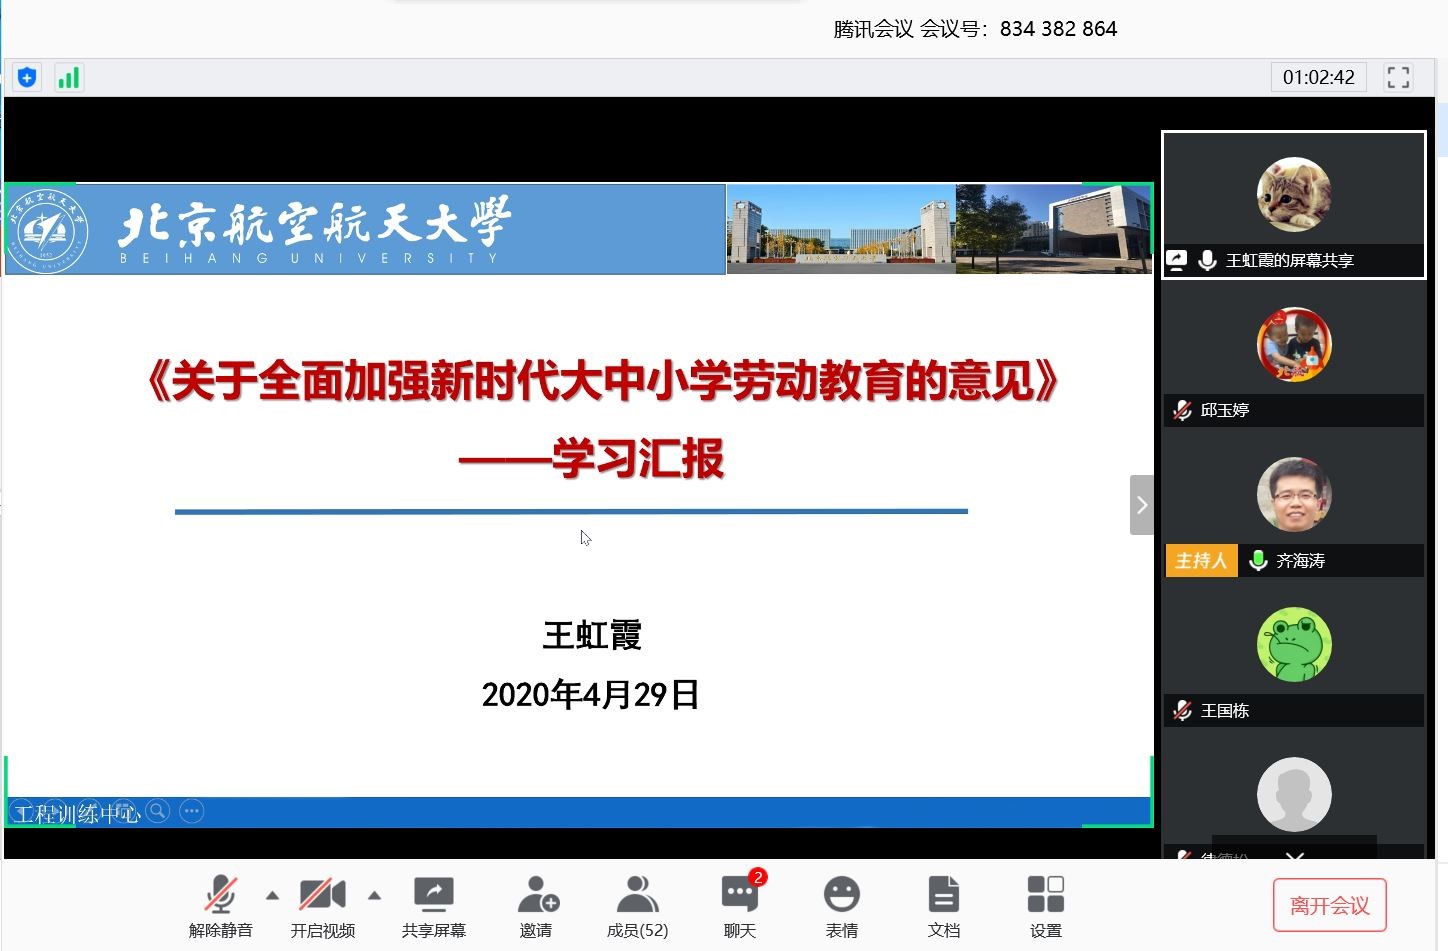Enter full screen mode
Viewport: 1448px width, 951px height.
[x=1398, y=77]
